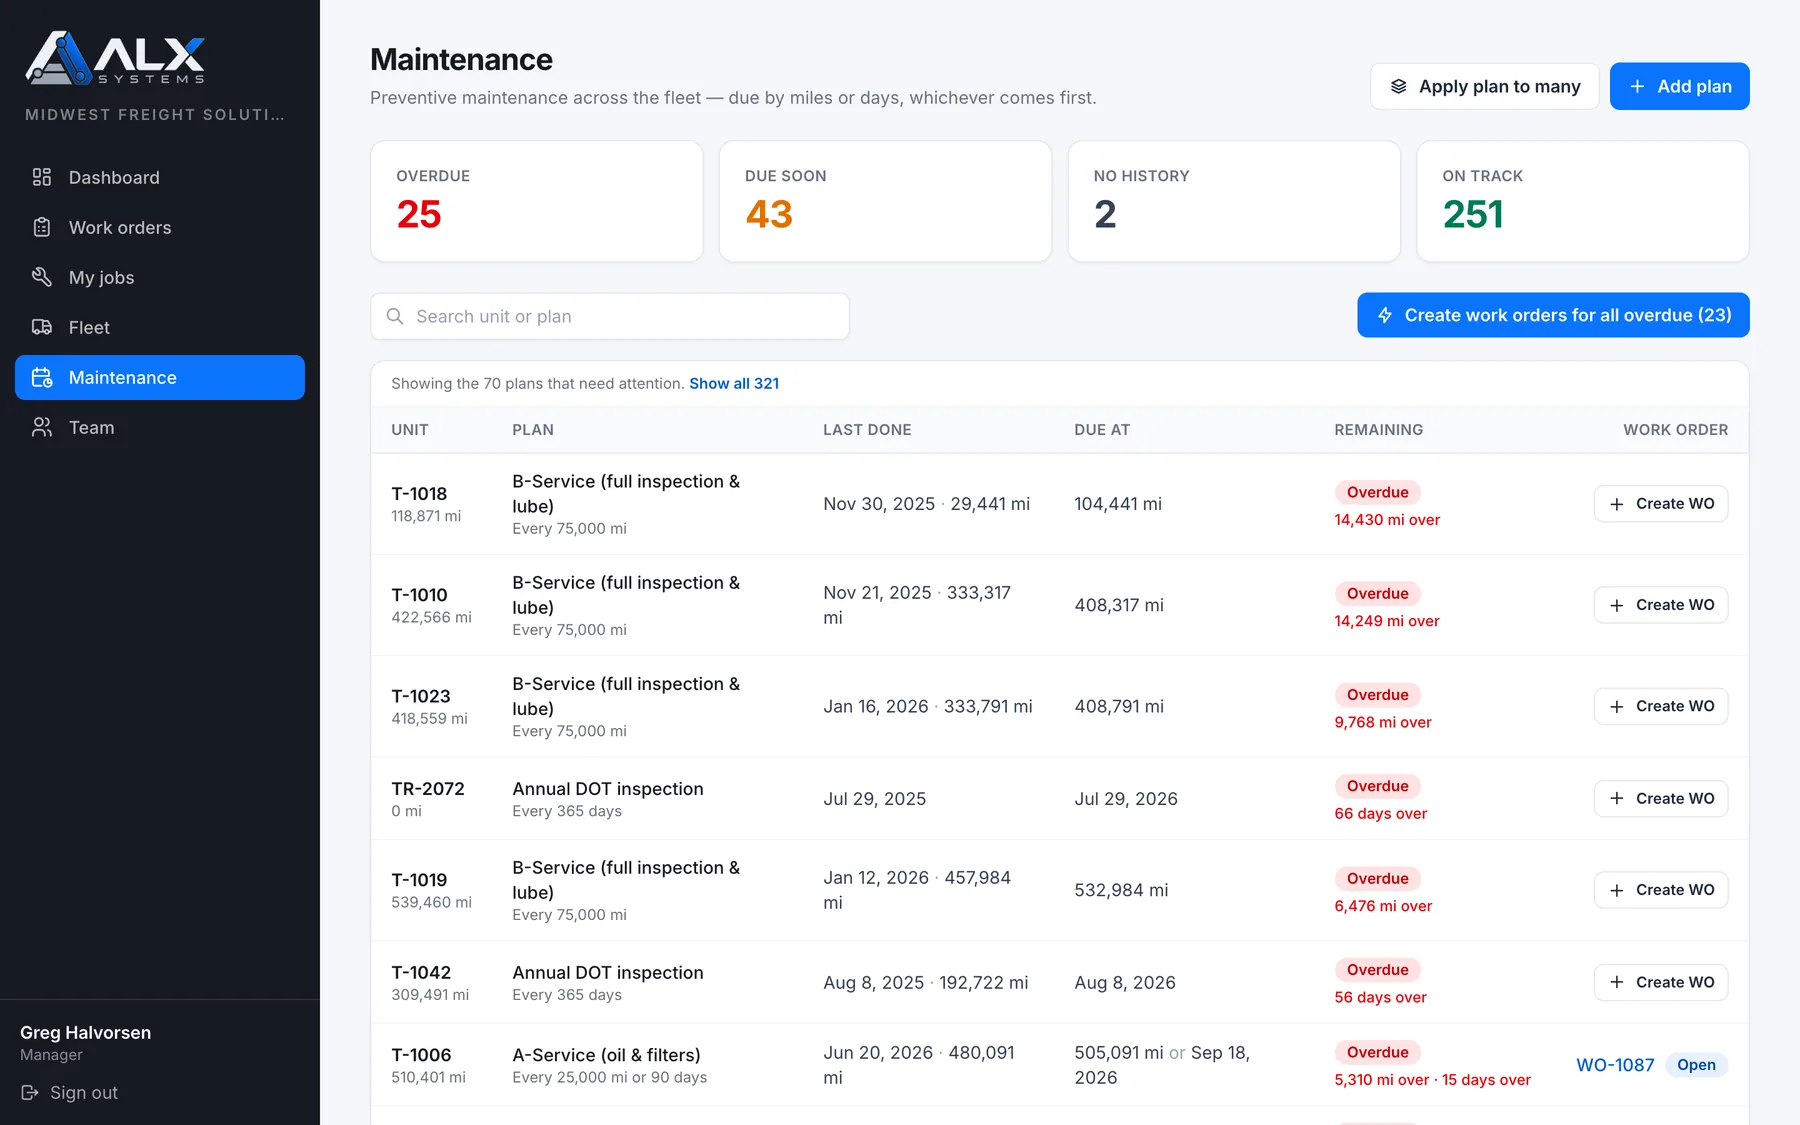Click unit T-1006 in the table
The height and width of the screenshot is (1125, 1800).
coord(421,1055)
